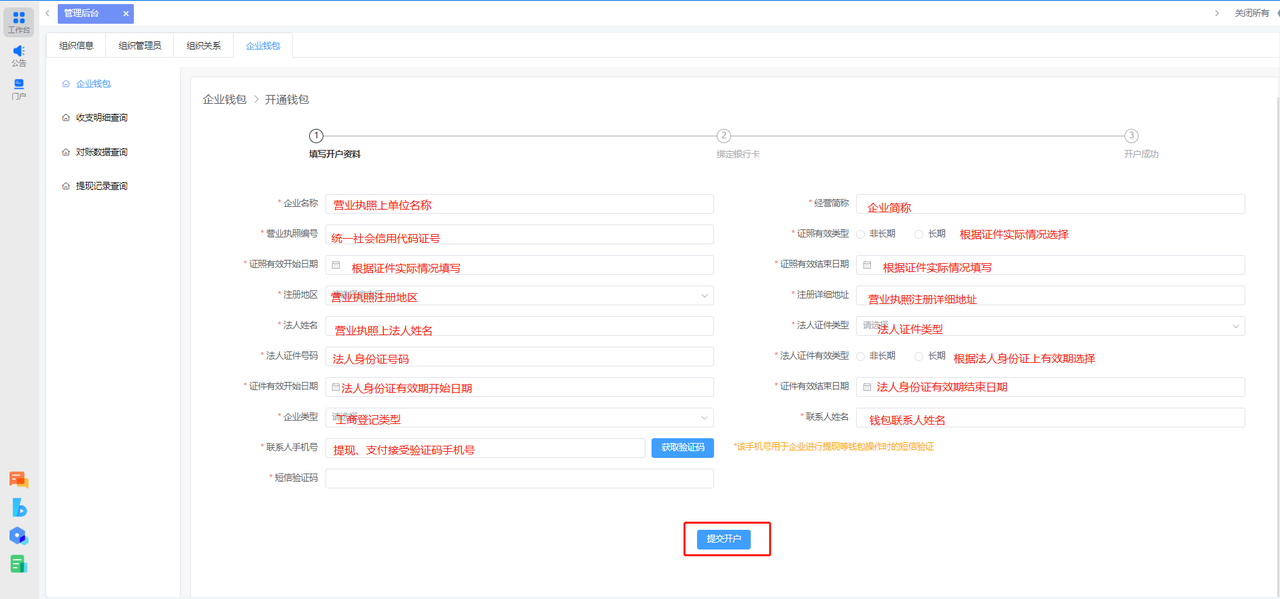The width and height of the screenshot is (1280, 599).
Task: Expand the 企业类型 dropdown
Action: point(704,418)
